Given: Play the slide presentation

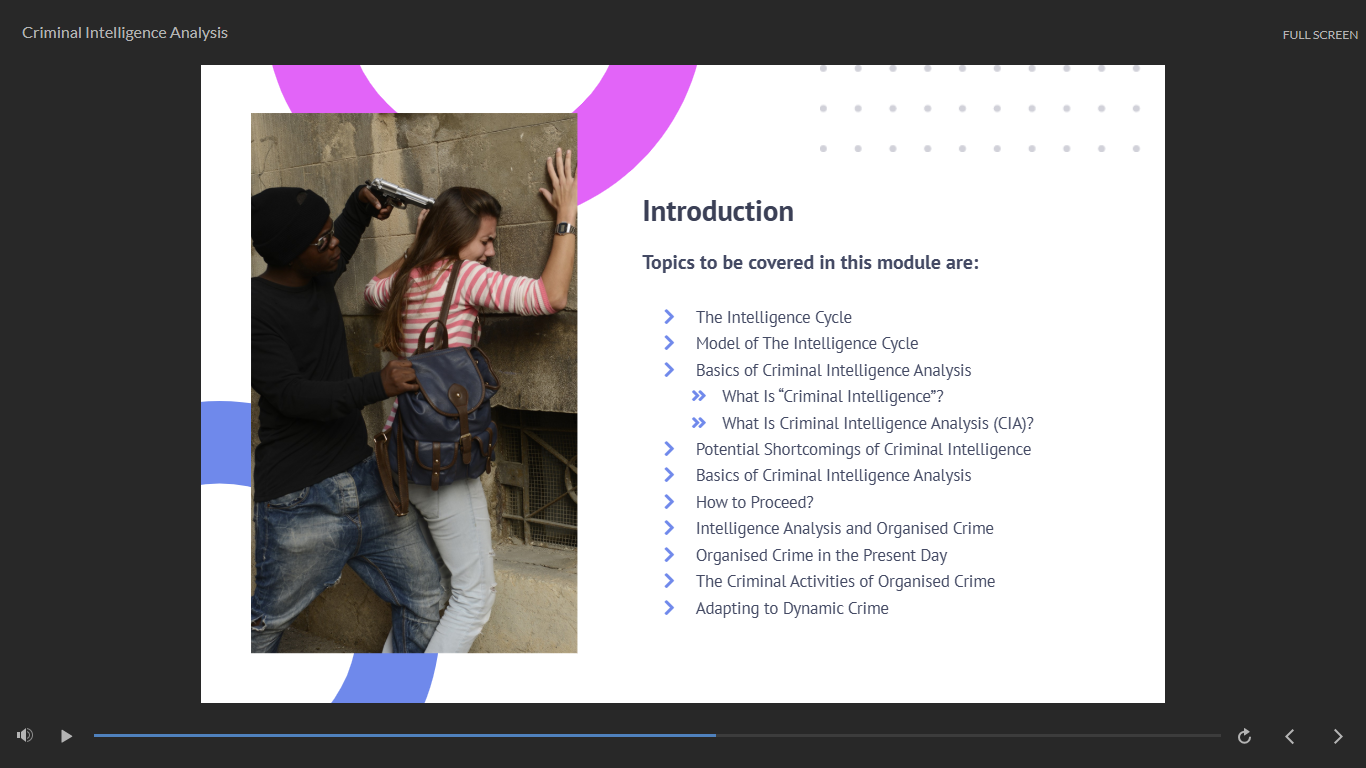Looking at the screenshot, I should [x=66, y=736].
